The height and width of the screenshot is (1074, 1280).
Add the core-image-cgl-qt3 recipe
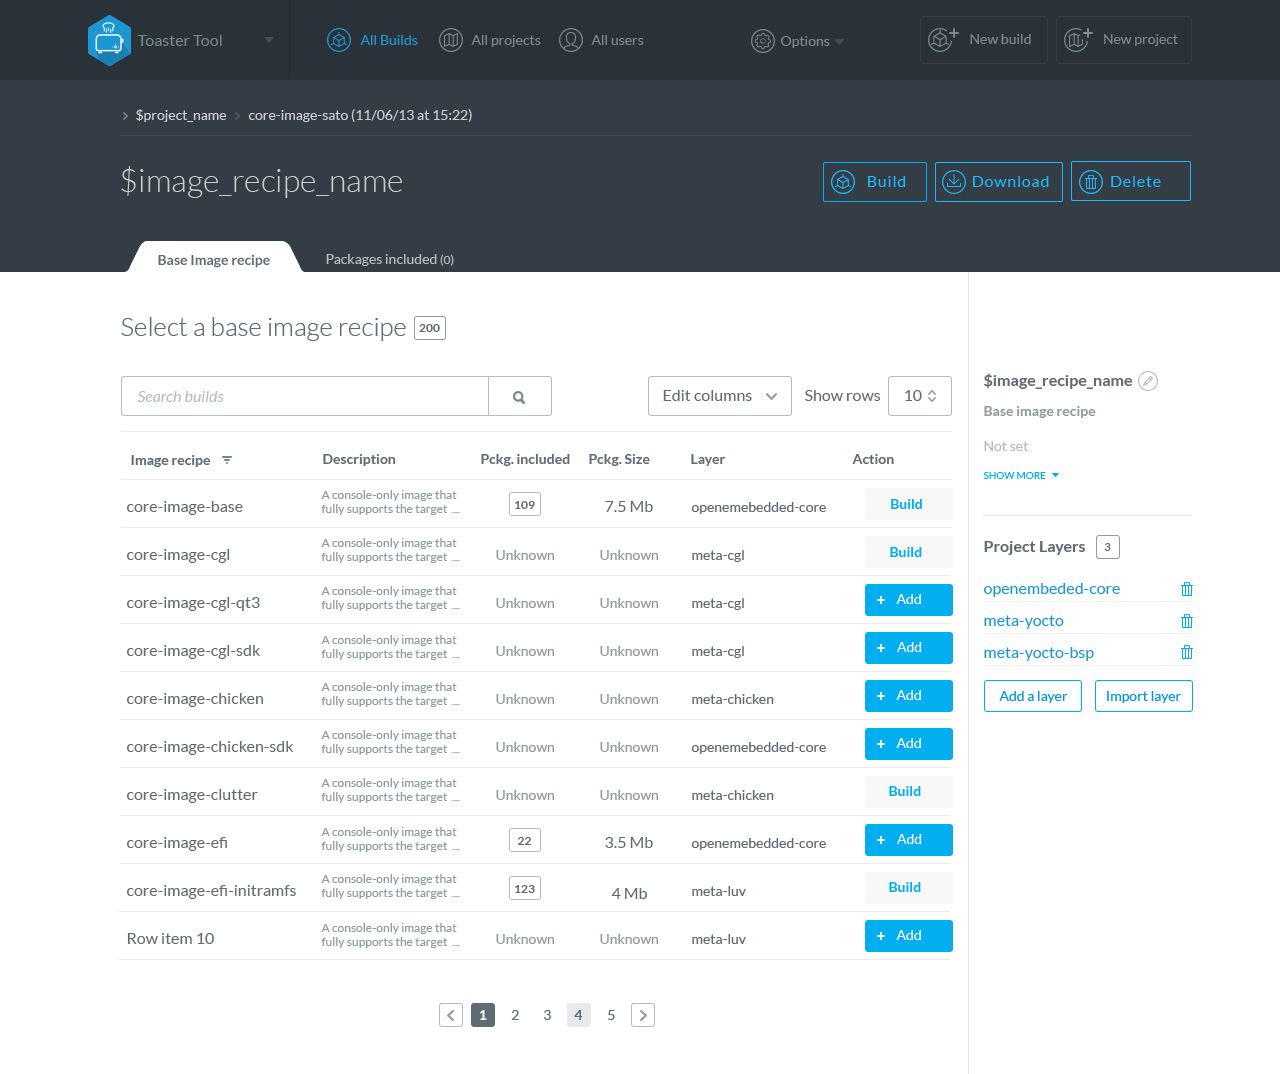click(908, 600)
